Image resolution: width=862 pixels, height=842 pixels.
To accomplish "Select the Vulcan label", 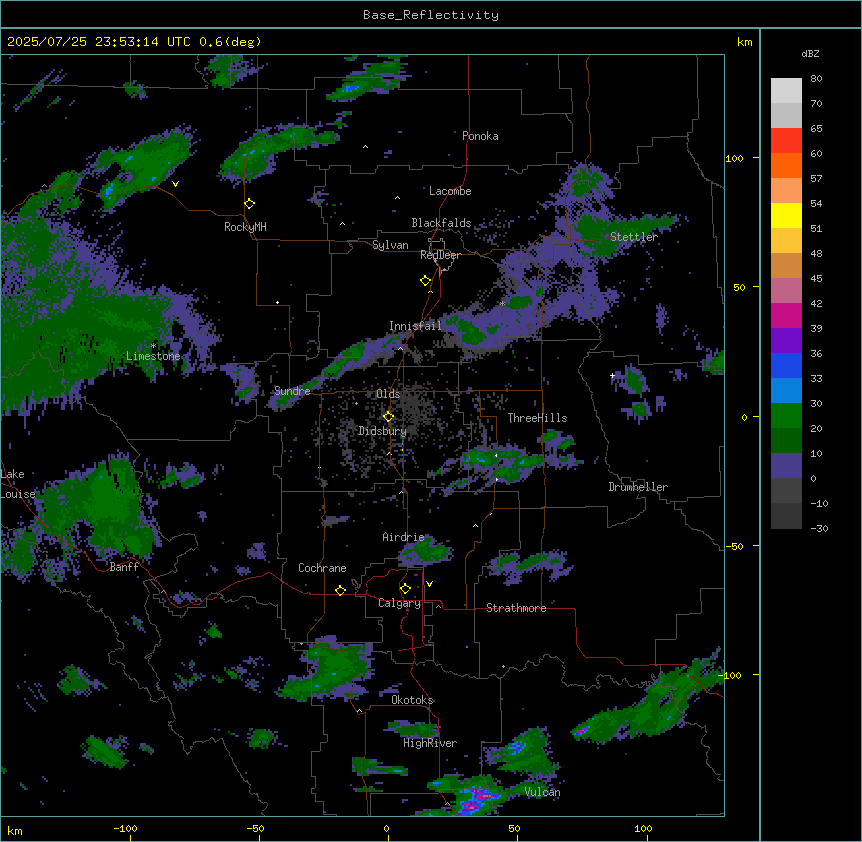I will [x=543, y=792].
